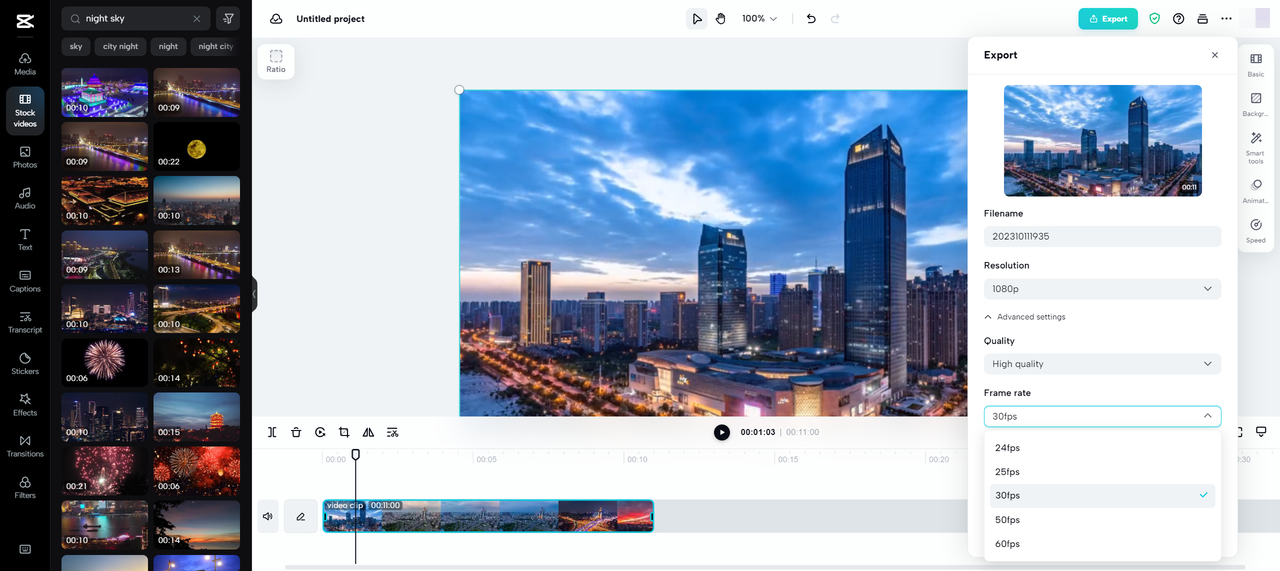Click the circular play icon next to trash
Screen dimensions: 1280x571
320,432
